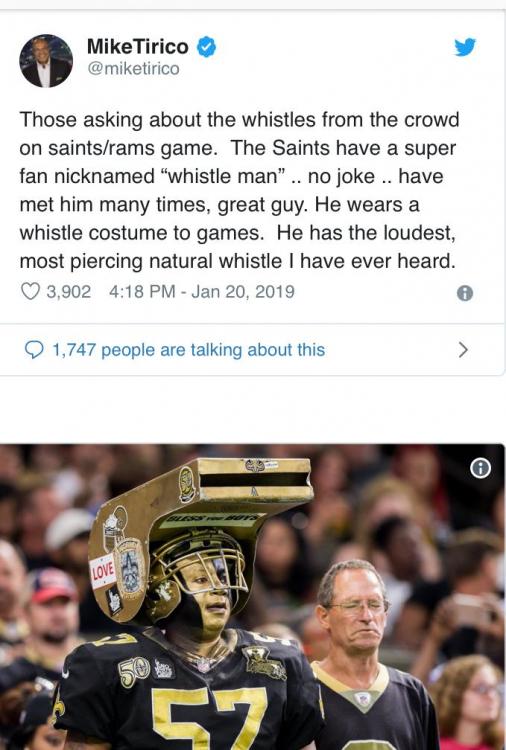Screen dimensions: 506x750
Task: Click the 50 patch on the jersey
Action: point(134,672)
